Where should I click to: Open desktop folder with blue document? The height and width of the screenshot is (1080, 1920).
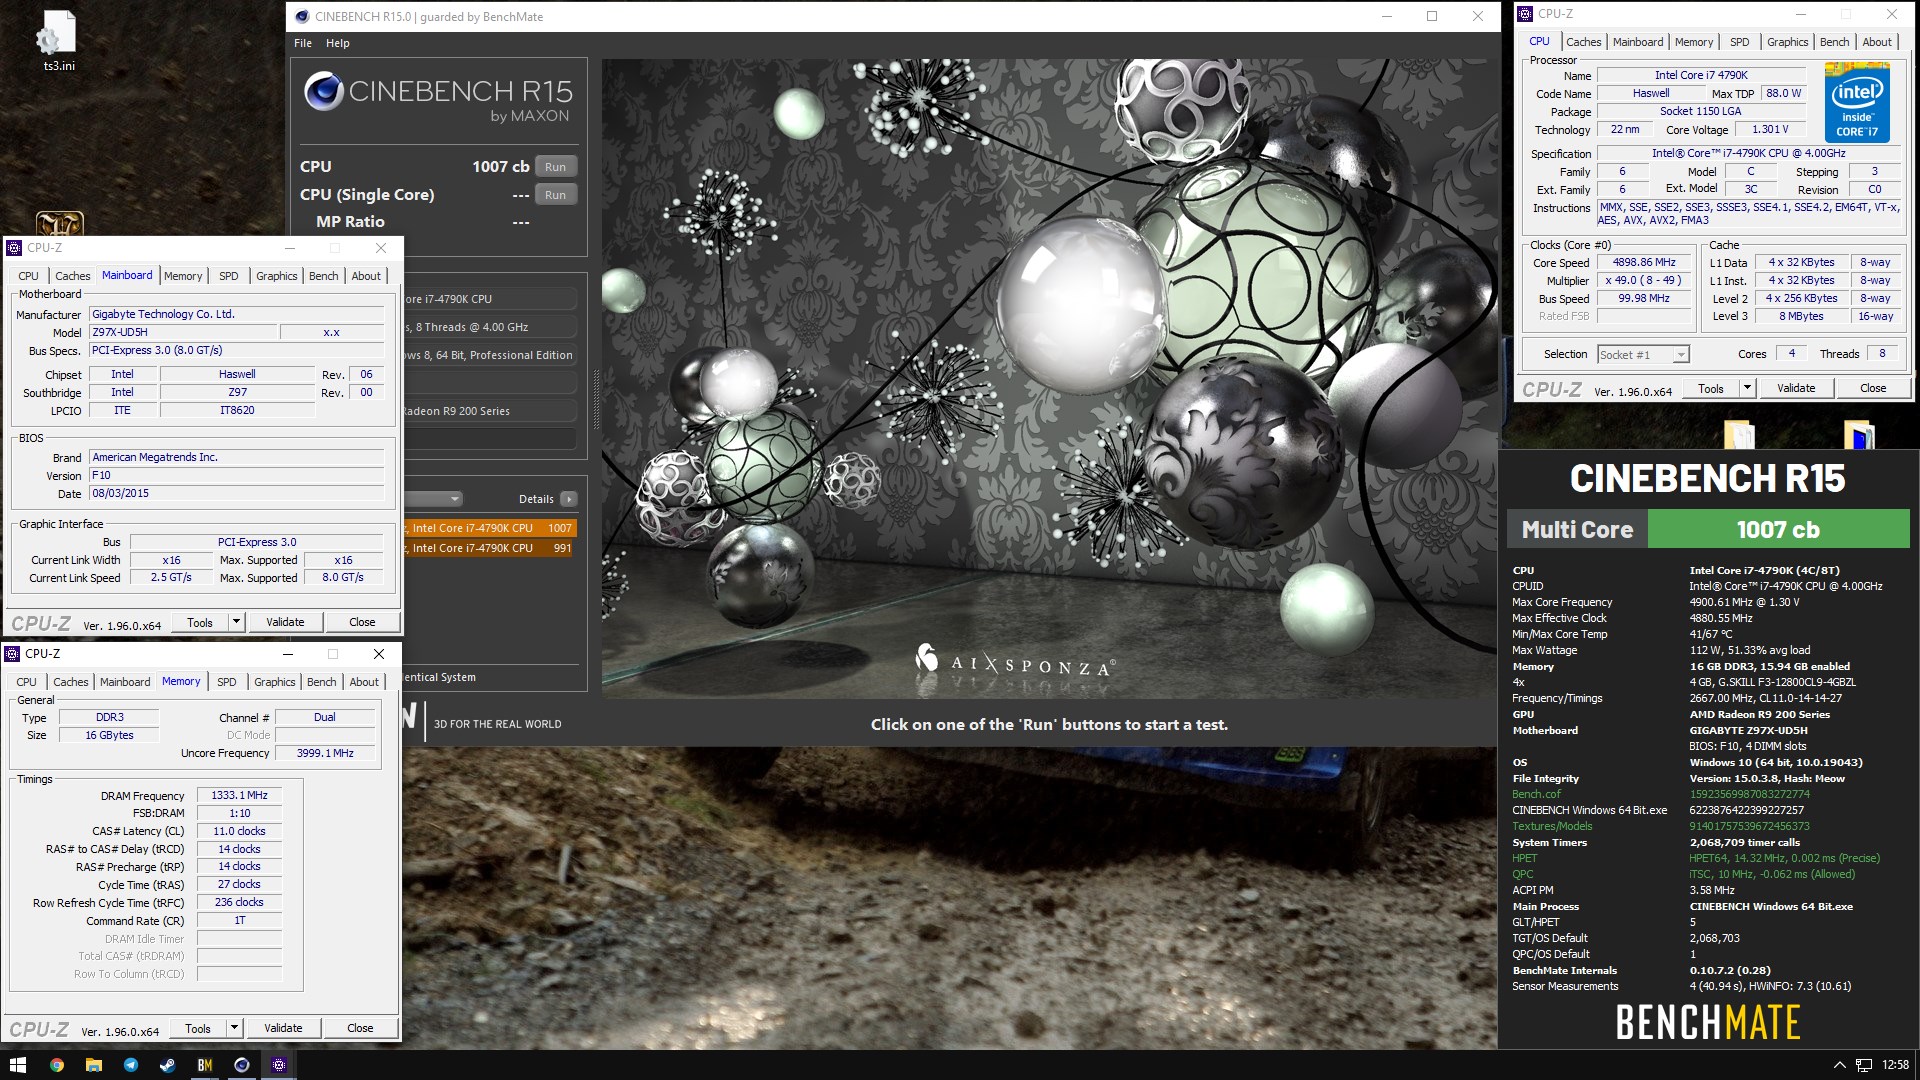(x=1859, y=435)
